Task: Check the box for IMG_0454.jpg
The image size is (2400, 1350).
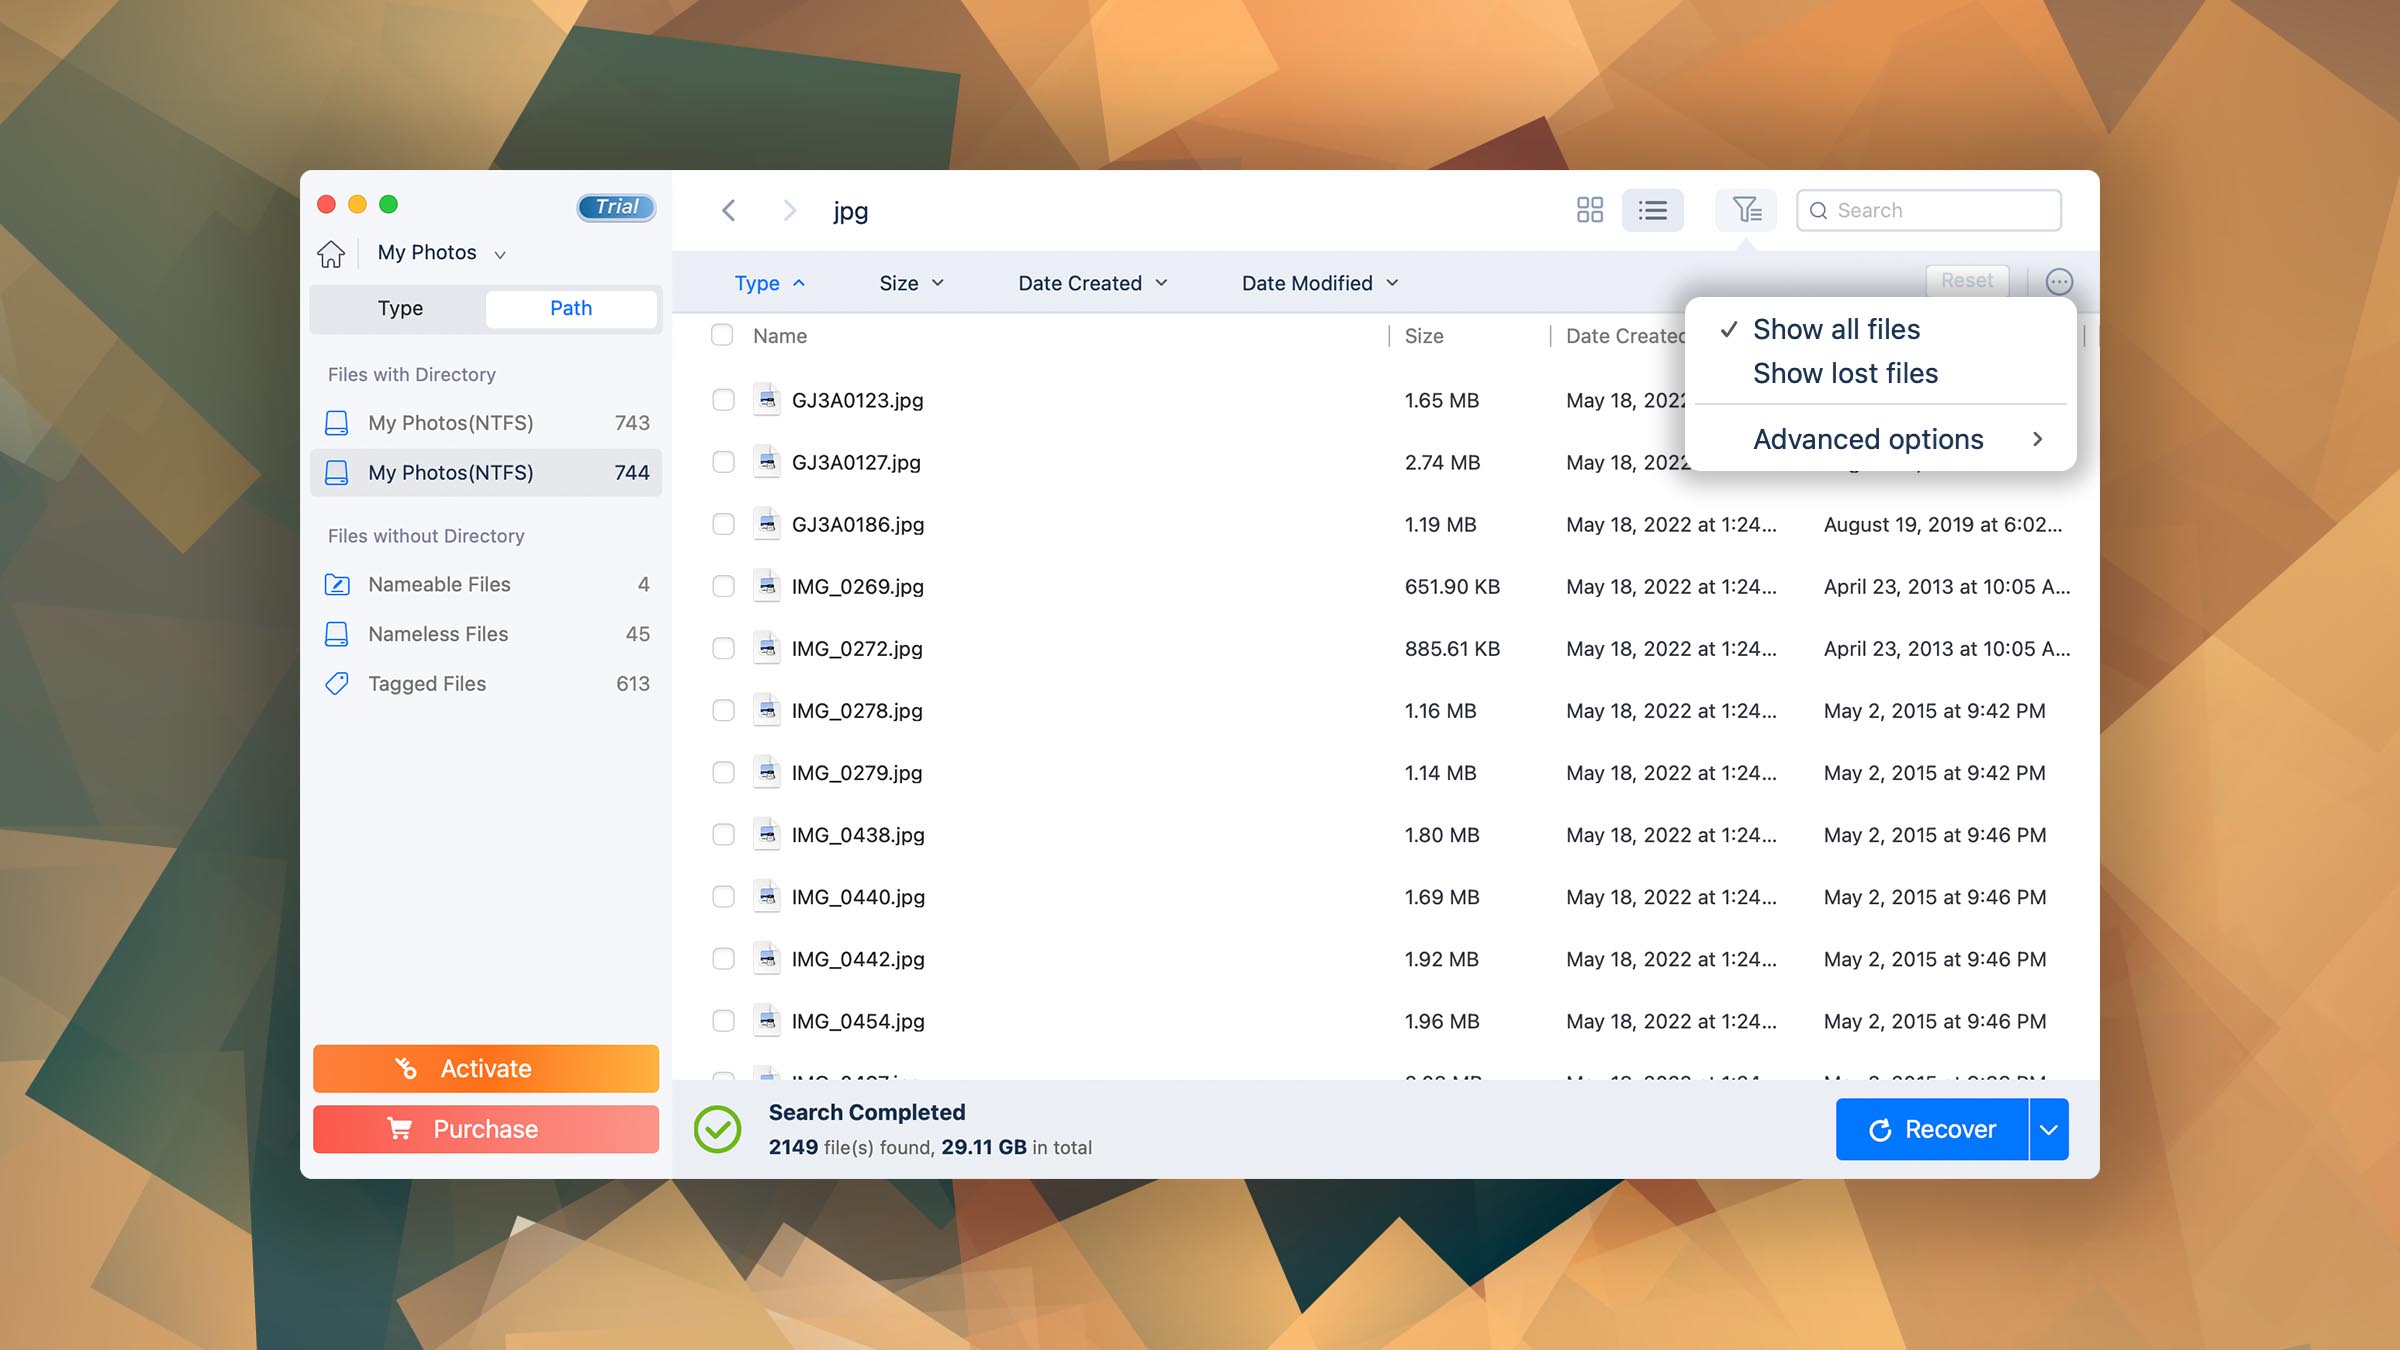Action: coord(723,1021)
